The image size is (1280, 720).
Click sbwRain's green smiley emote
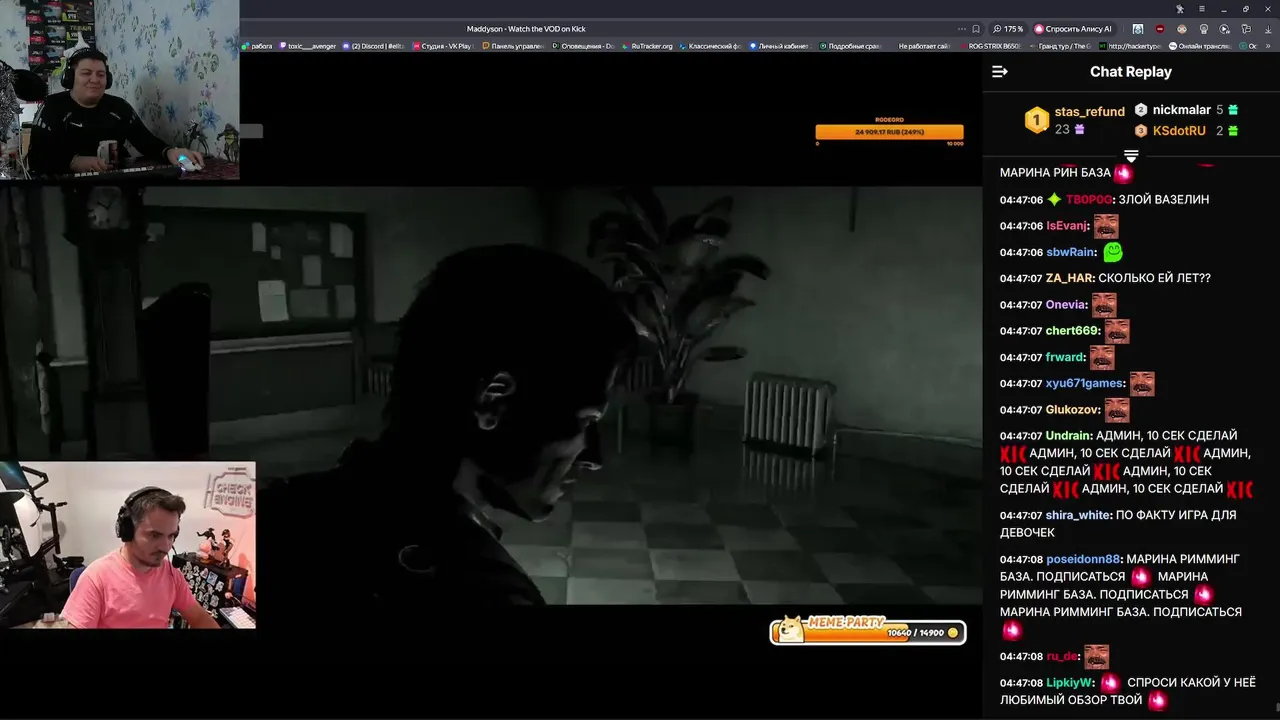(1112, 252)
